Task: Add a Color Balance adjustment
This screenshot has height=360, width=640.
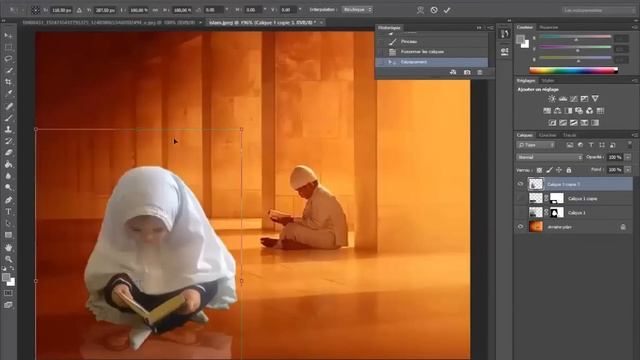Action: 558,111
